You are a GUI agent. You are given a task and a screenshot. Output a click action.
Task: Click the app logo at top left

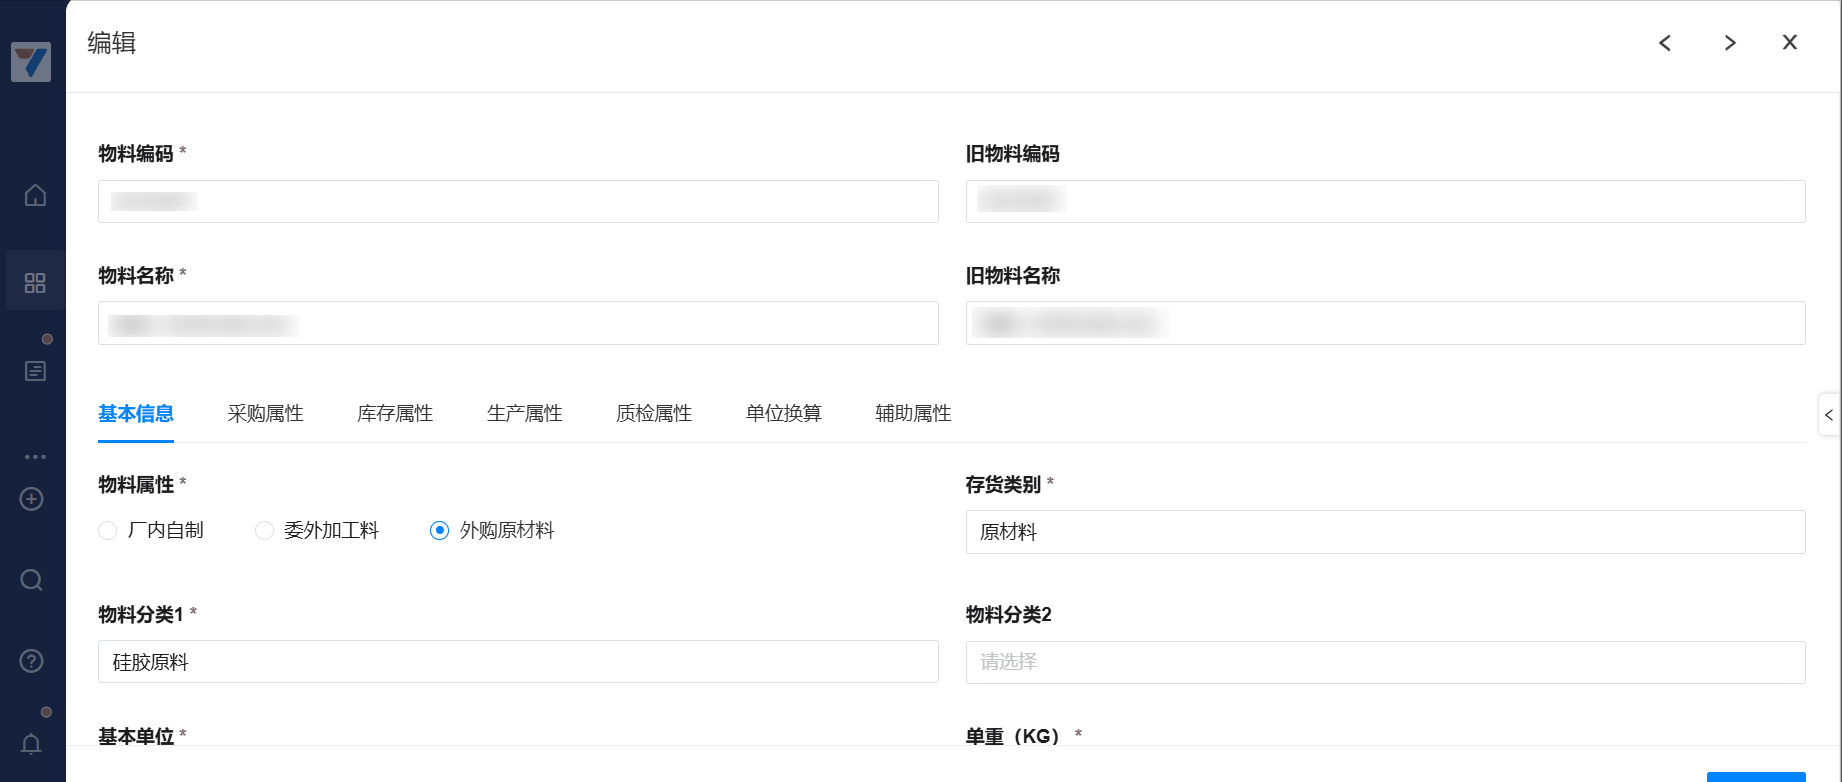[x=31, y=62]
